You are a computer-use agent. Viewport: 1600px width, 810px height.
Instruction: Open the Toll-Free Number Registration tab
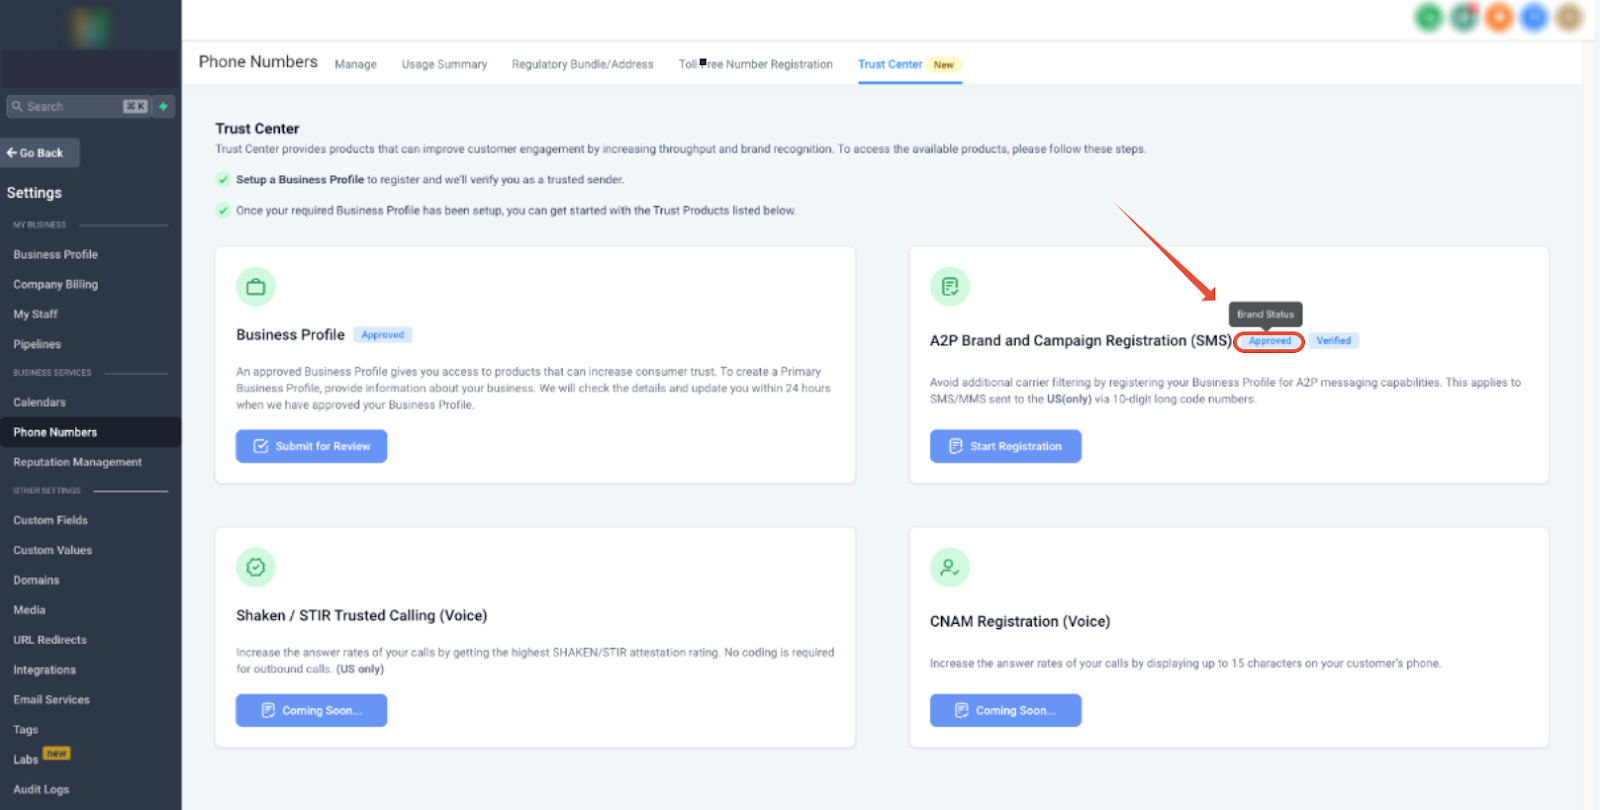(x=755, y=64)
